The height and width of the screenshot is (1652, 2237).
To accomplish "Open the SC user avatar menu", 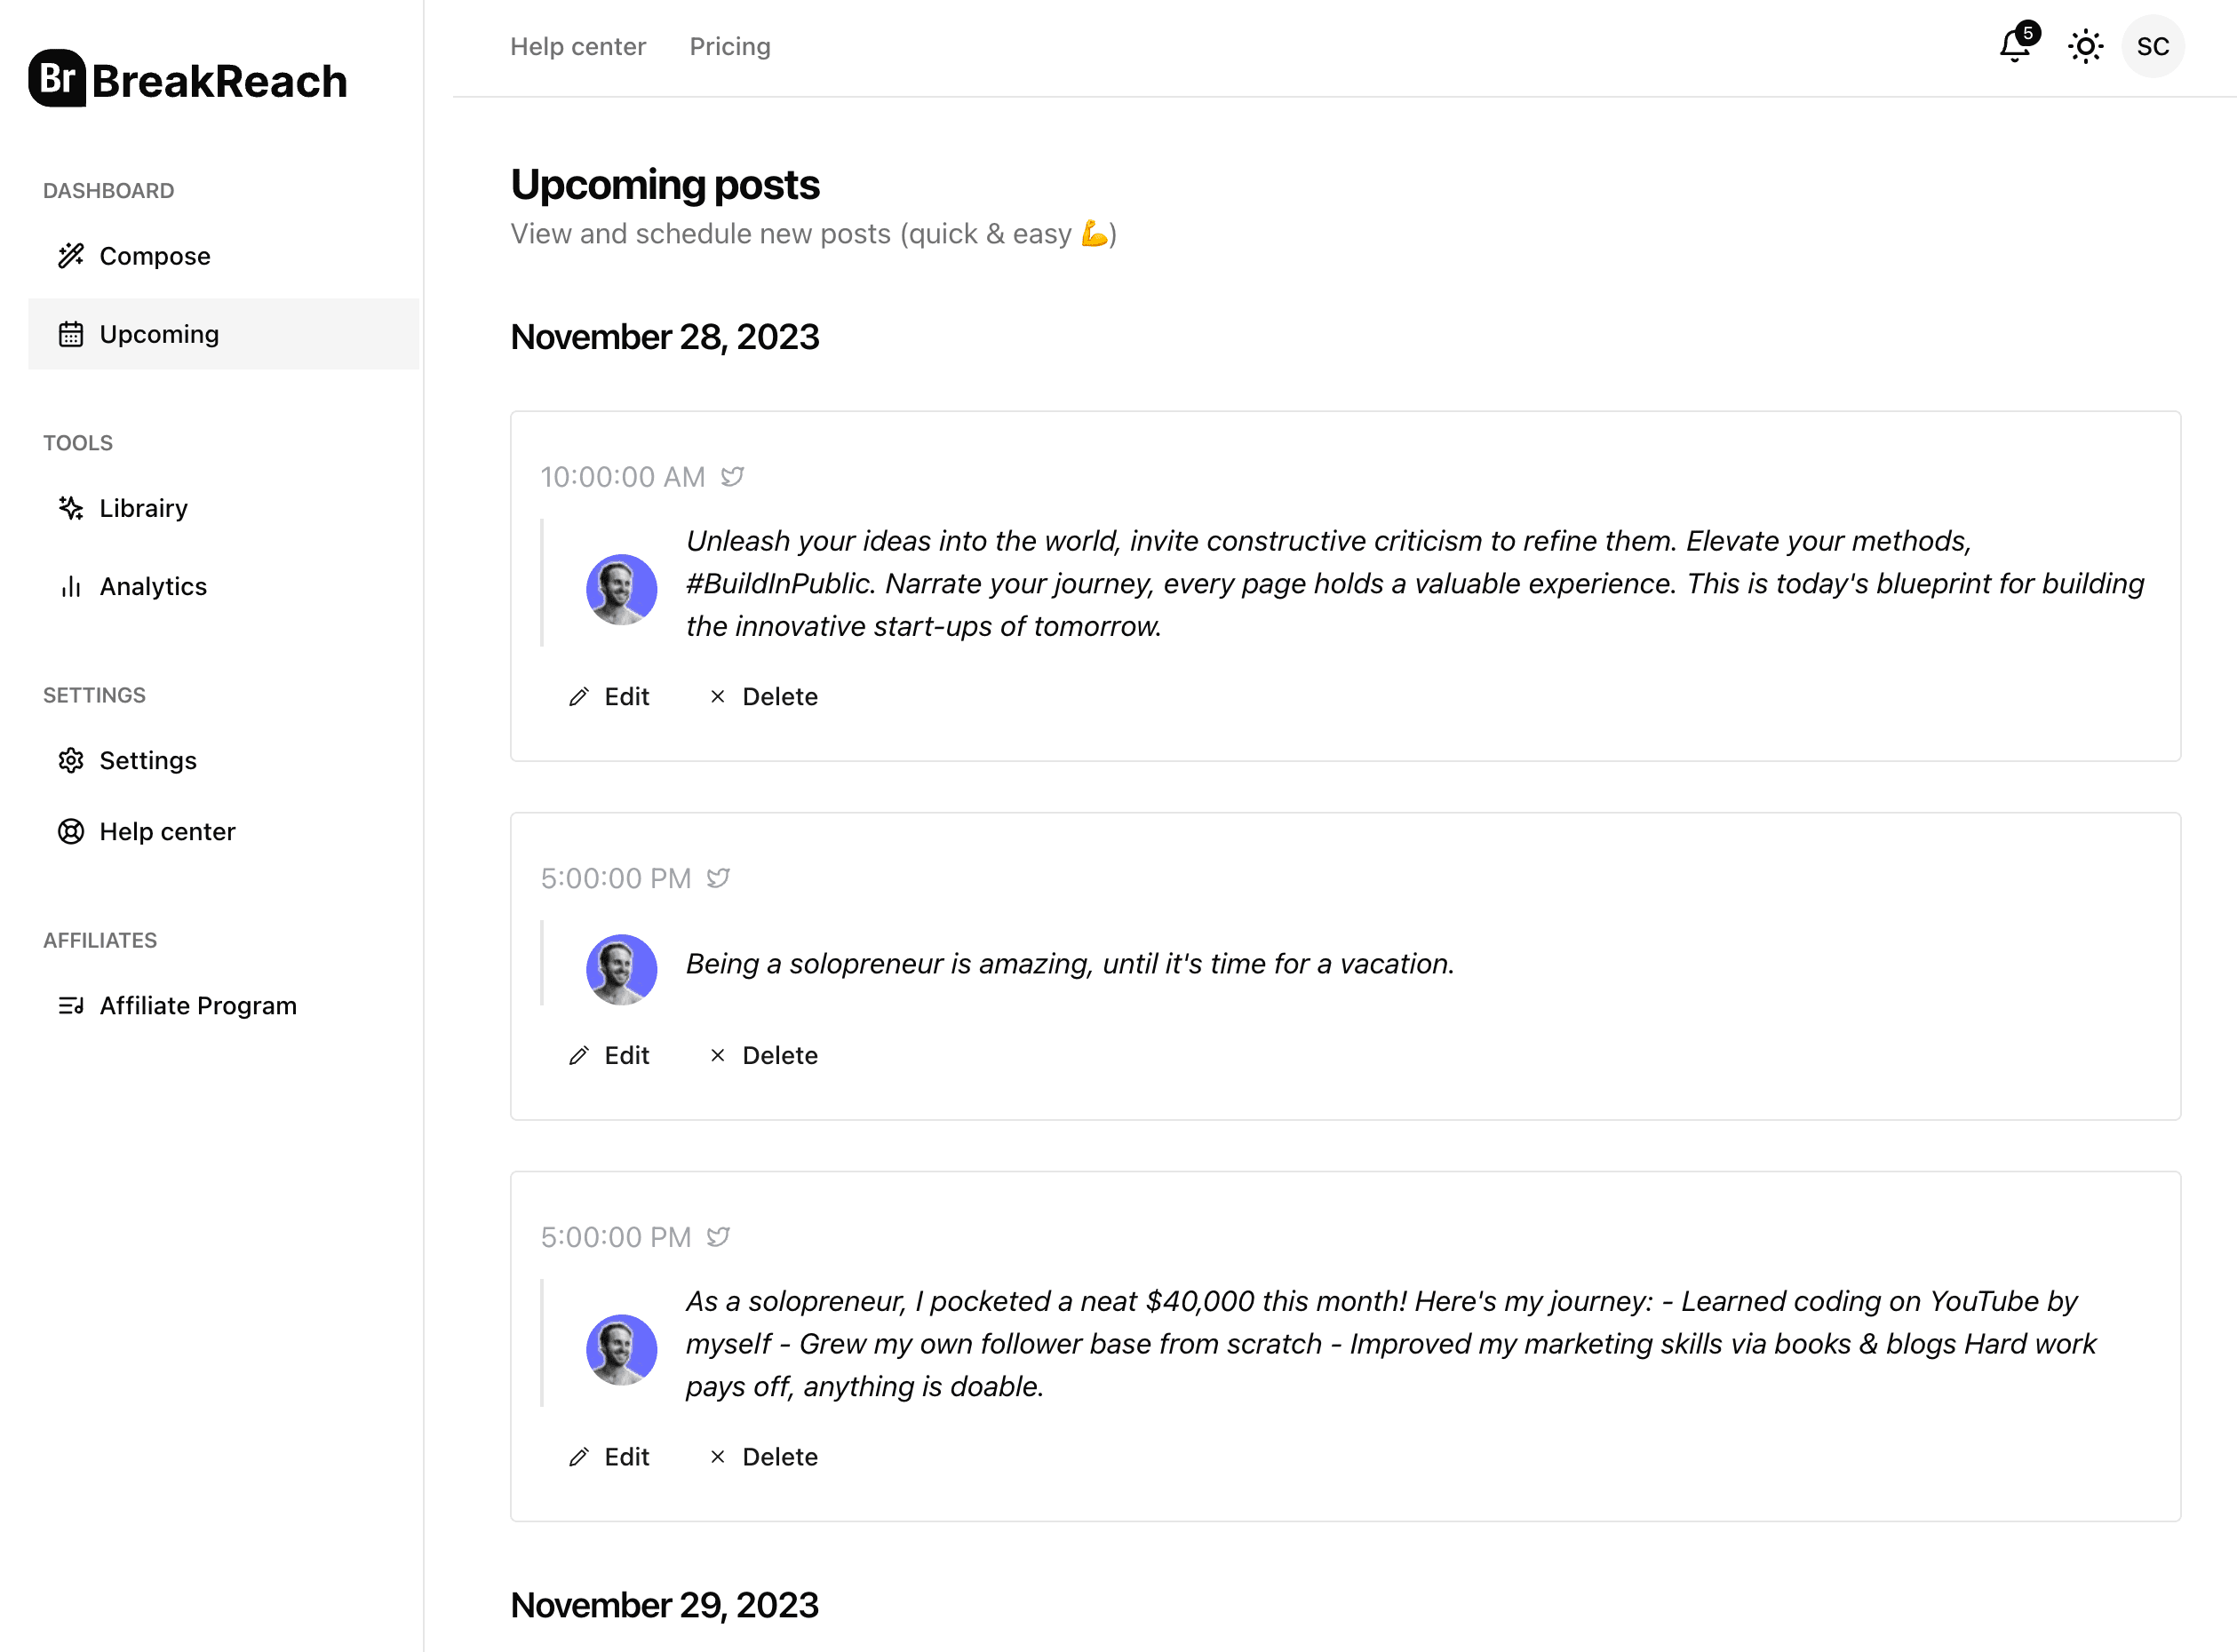I will pos(2153,47).
